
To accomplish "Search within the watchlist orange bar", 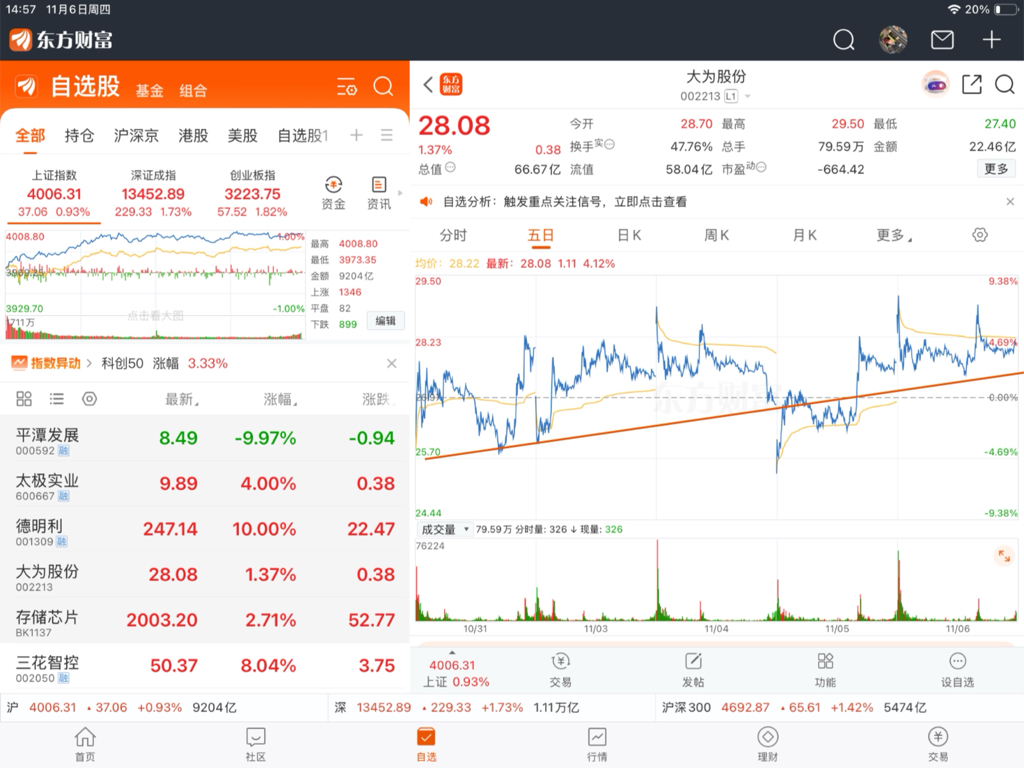I will pos(383,86).
